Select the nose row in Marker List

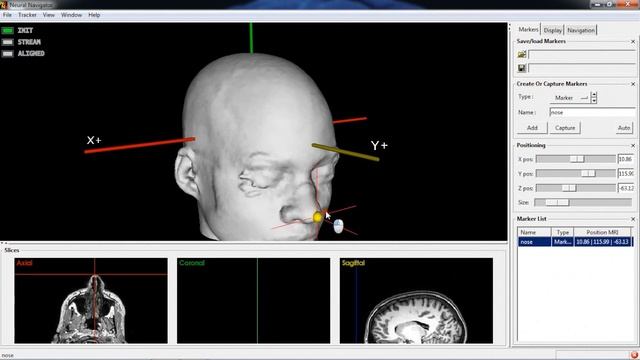click(x=576, y=242)
